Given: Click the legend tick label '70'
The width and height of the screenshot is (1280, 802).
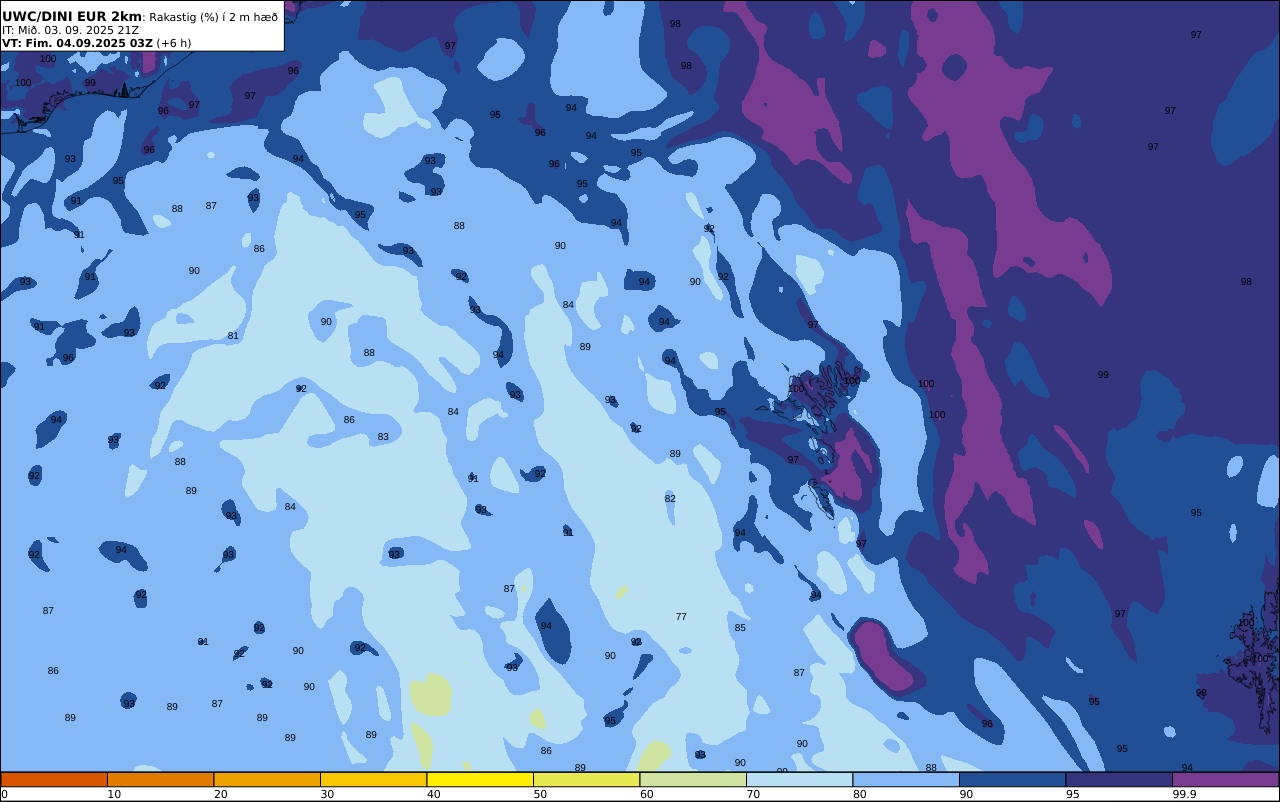Looking at the screenshot, I should point(753,794).
